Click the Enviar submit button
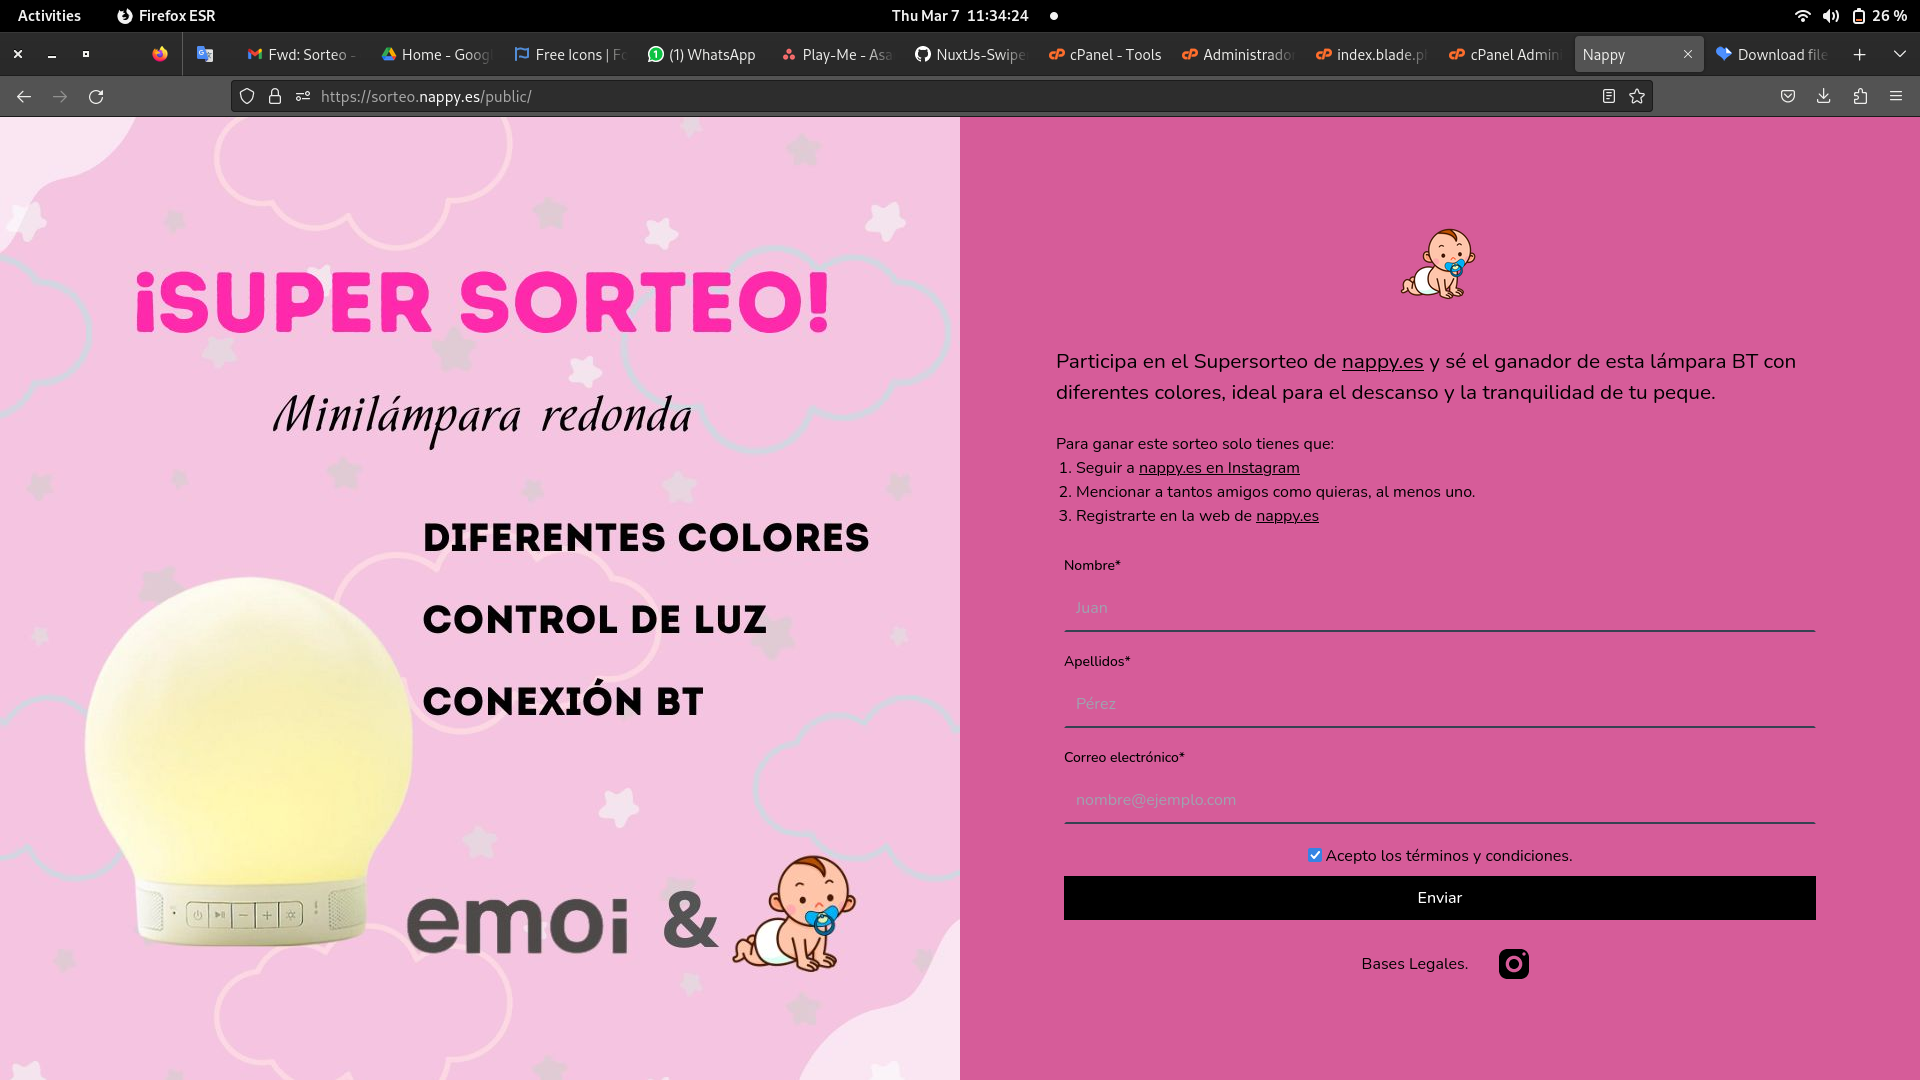Viewport: 1920px width, 1080px height. [x=1439, y=897]
